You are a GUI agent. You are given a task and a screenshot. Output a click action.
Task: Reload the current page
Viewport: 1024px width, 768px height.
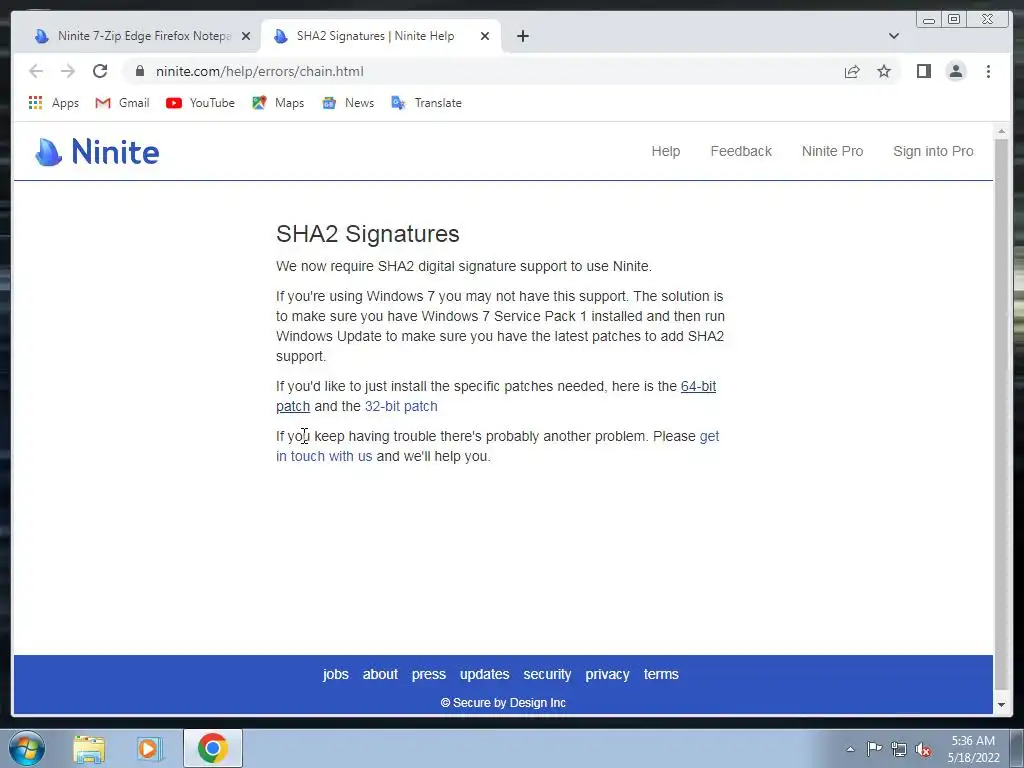coord(100,71)
